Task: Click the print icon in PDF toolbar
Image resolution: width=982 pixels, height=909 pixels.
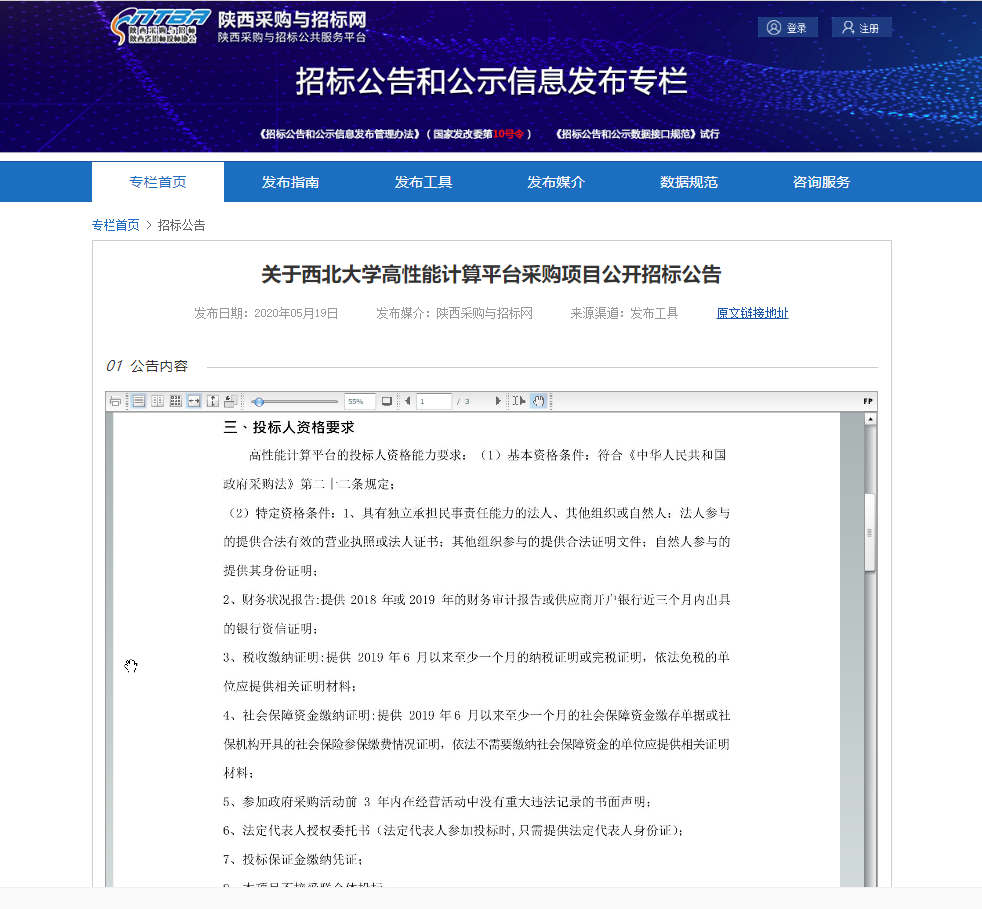Action: tap(115, 401)
